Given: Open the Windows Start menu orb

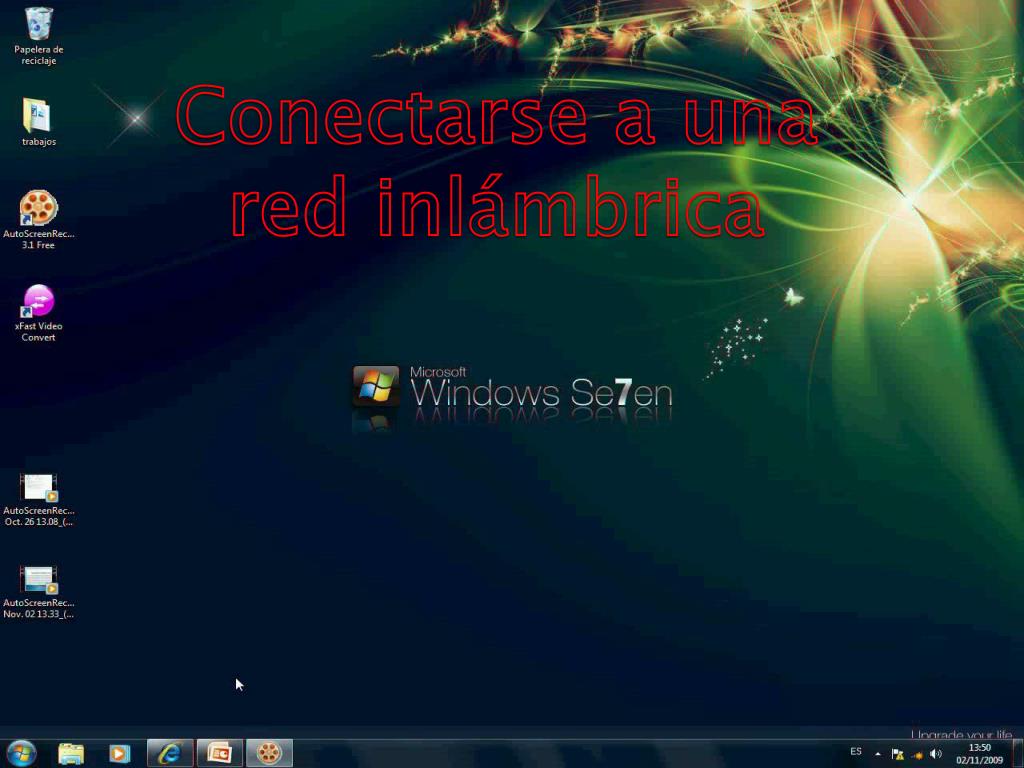Looking at the screenshot, I should [x=22, y=754].
